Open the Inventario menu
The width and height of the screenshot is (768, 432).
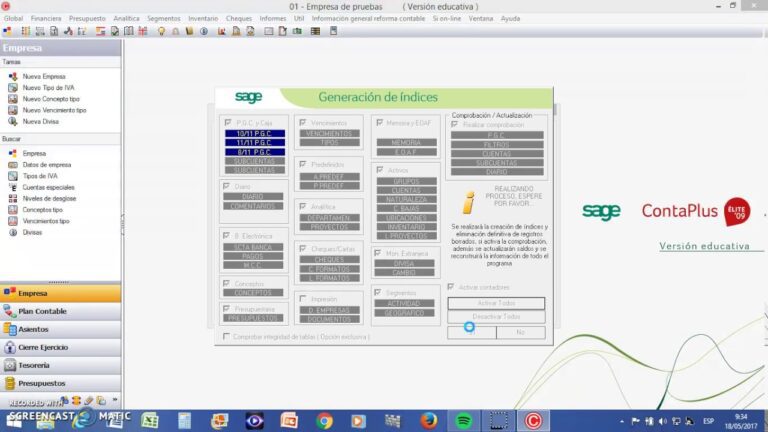[x=203, y=18]
